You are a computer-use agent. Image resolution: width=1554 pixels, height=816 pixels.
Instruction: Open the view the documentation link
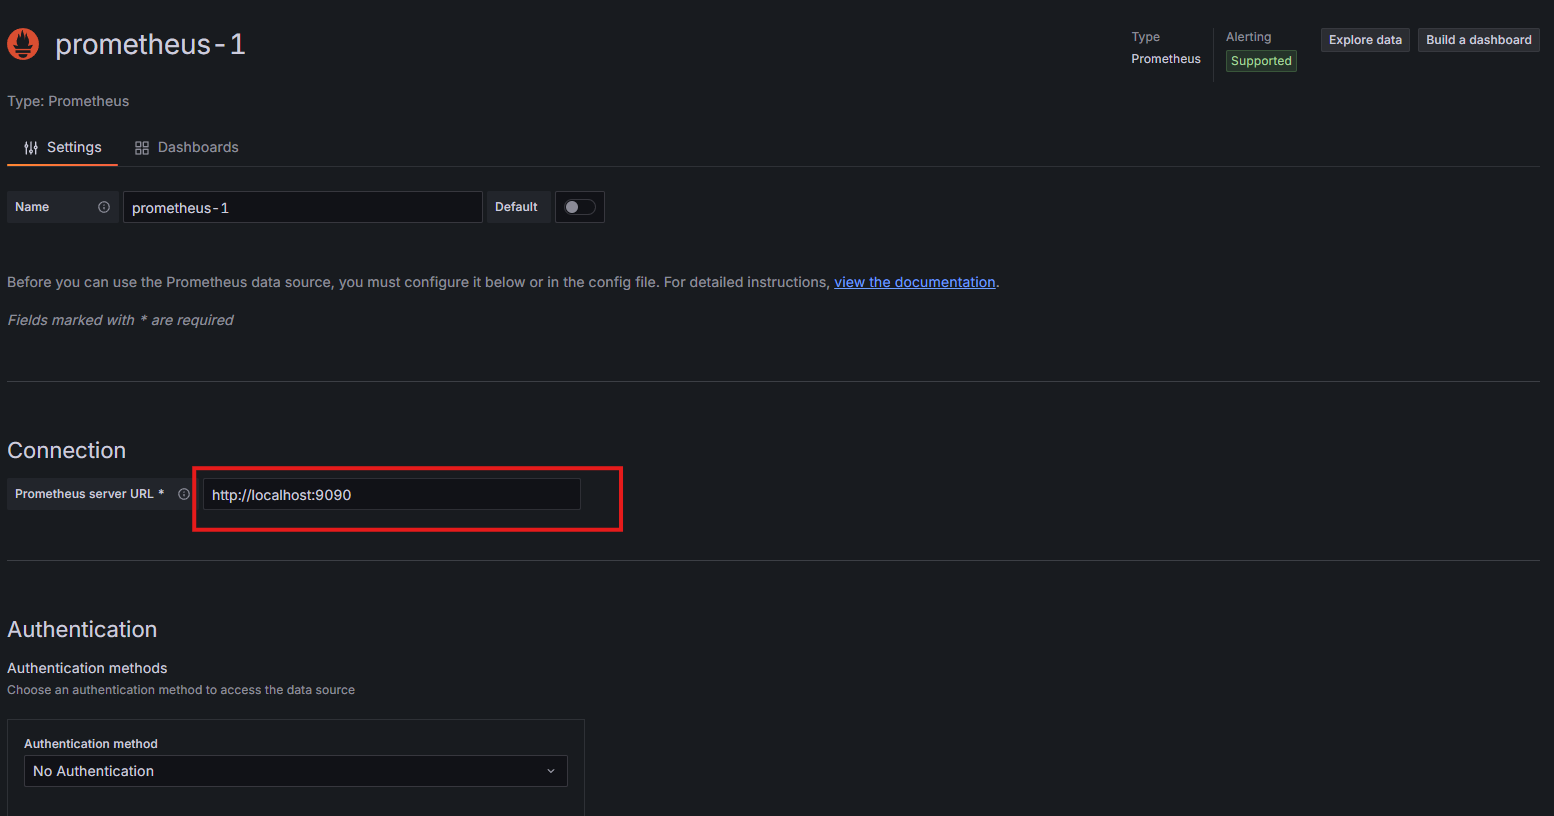click(x=914, y=282)
